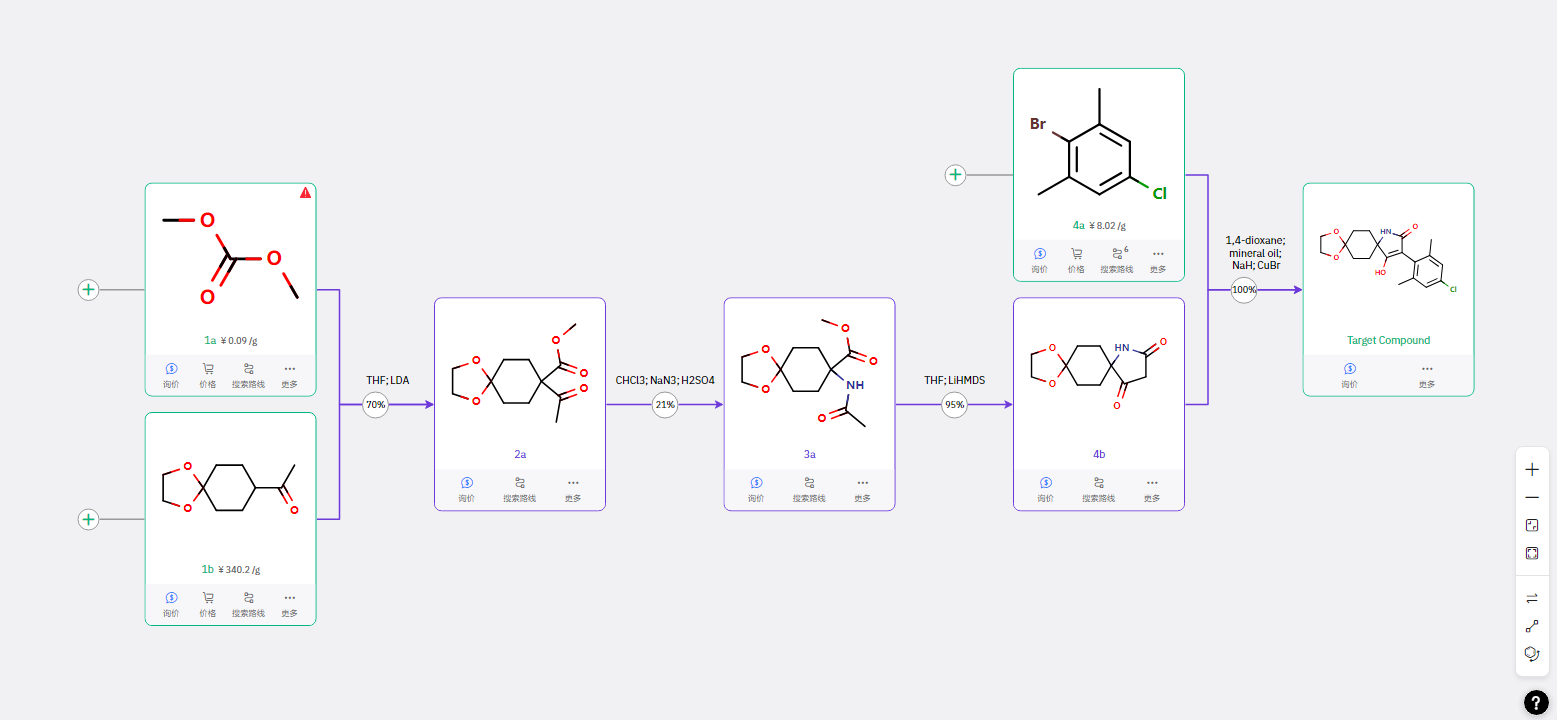Viewport: 1557px width, 720px height.
Task: Click the Target Compound structure image
Action: pos(1388,257)
